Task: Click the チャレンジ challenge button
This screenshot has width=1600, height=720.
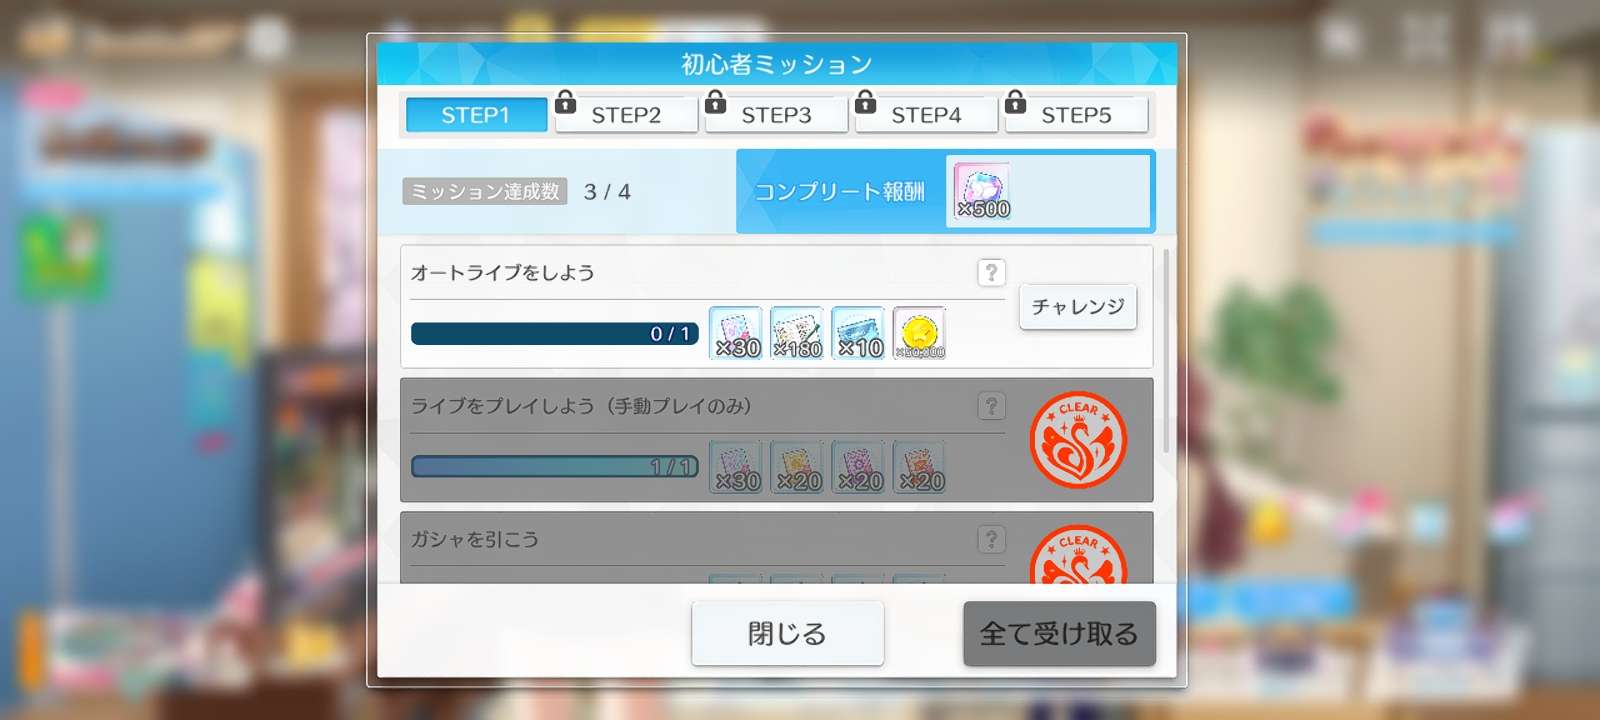Action: click(x=1078, y=307)
